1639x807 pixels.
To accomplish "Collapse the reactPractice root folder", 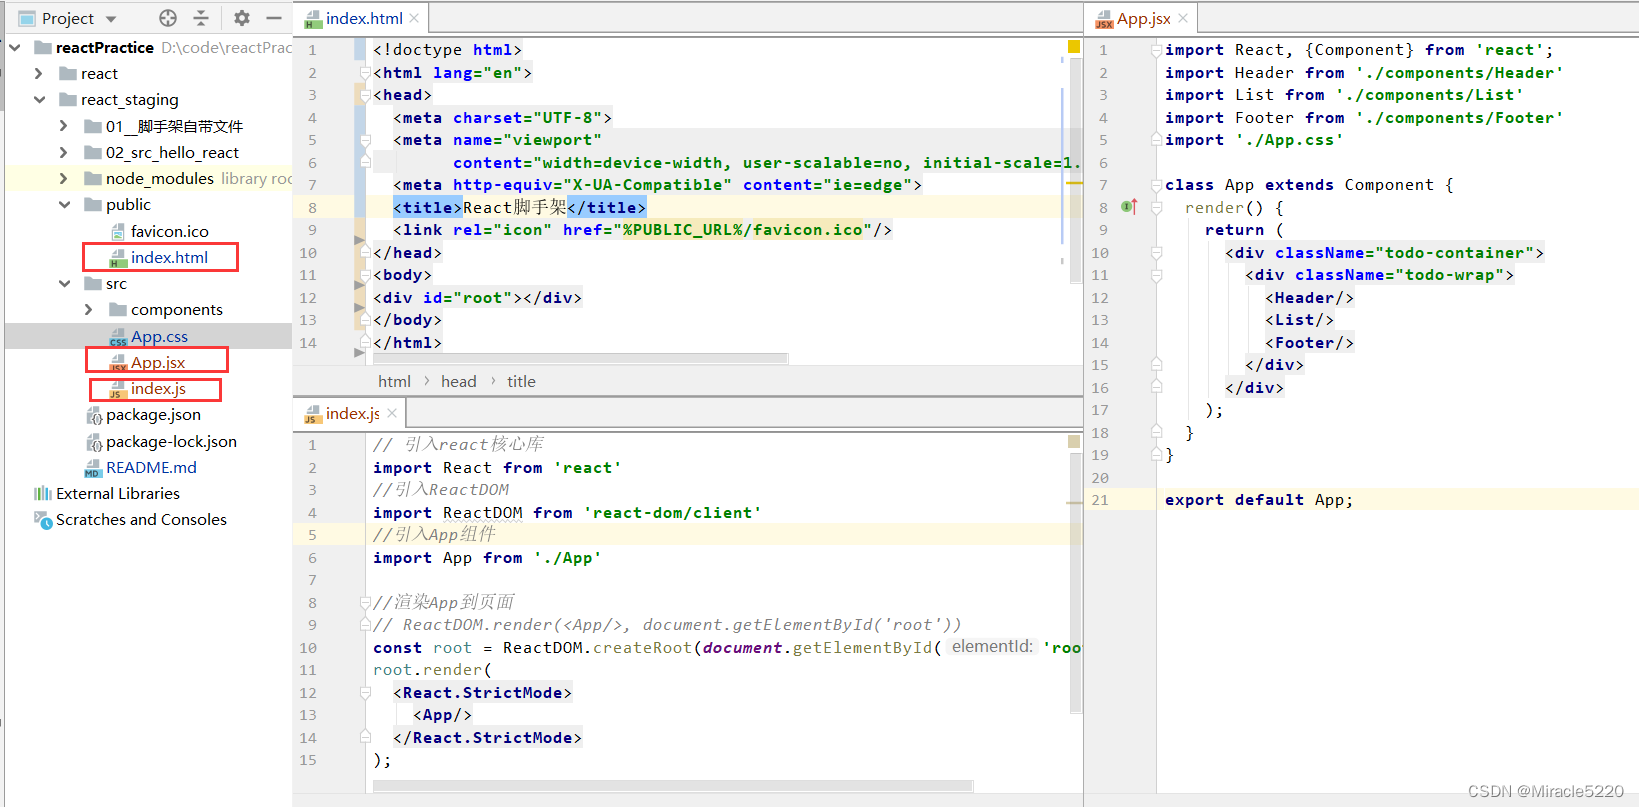I will [15, 47].
